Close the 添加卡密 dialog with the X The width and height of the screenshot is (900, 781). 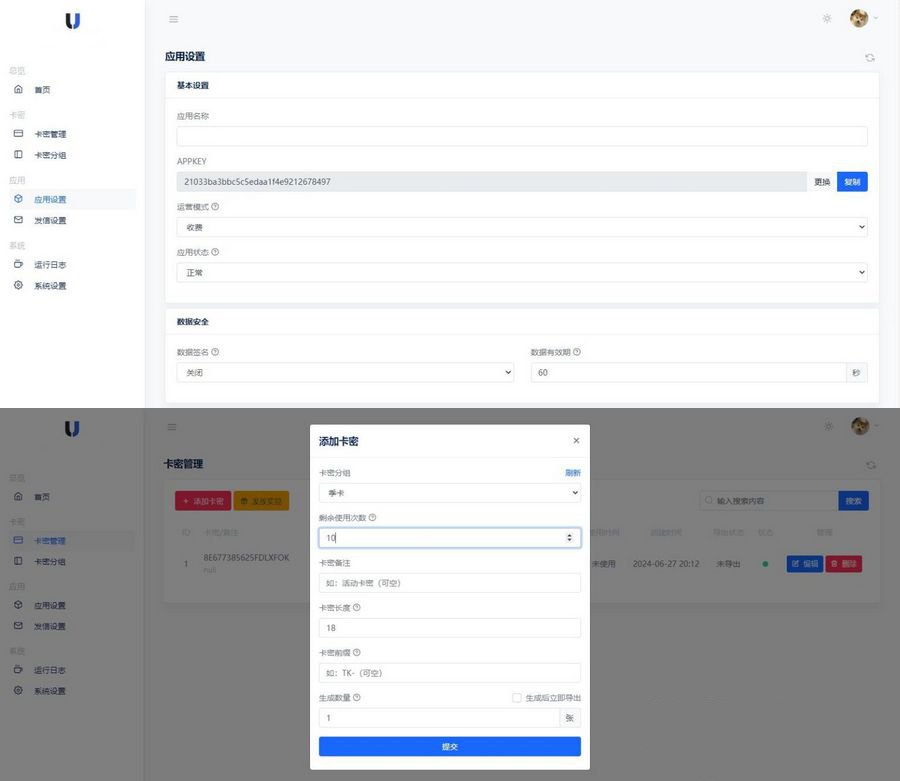coord(576,441)
